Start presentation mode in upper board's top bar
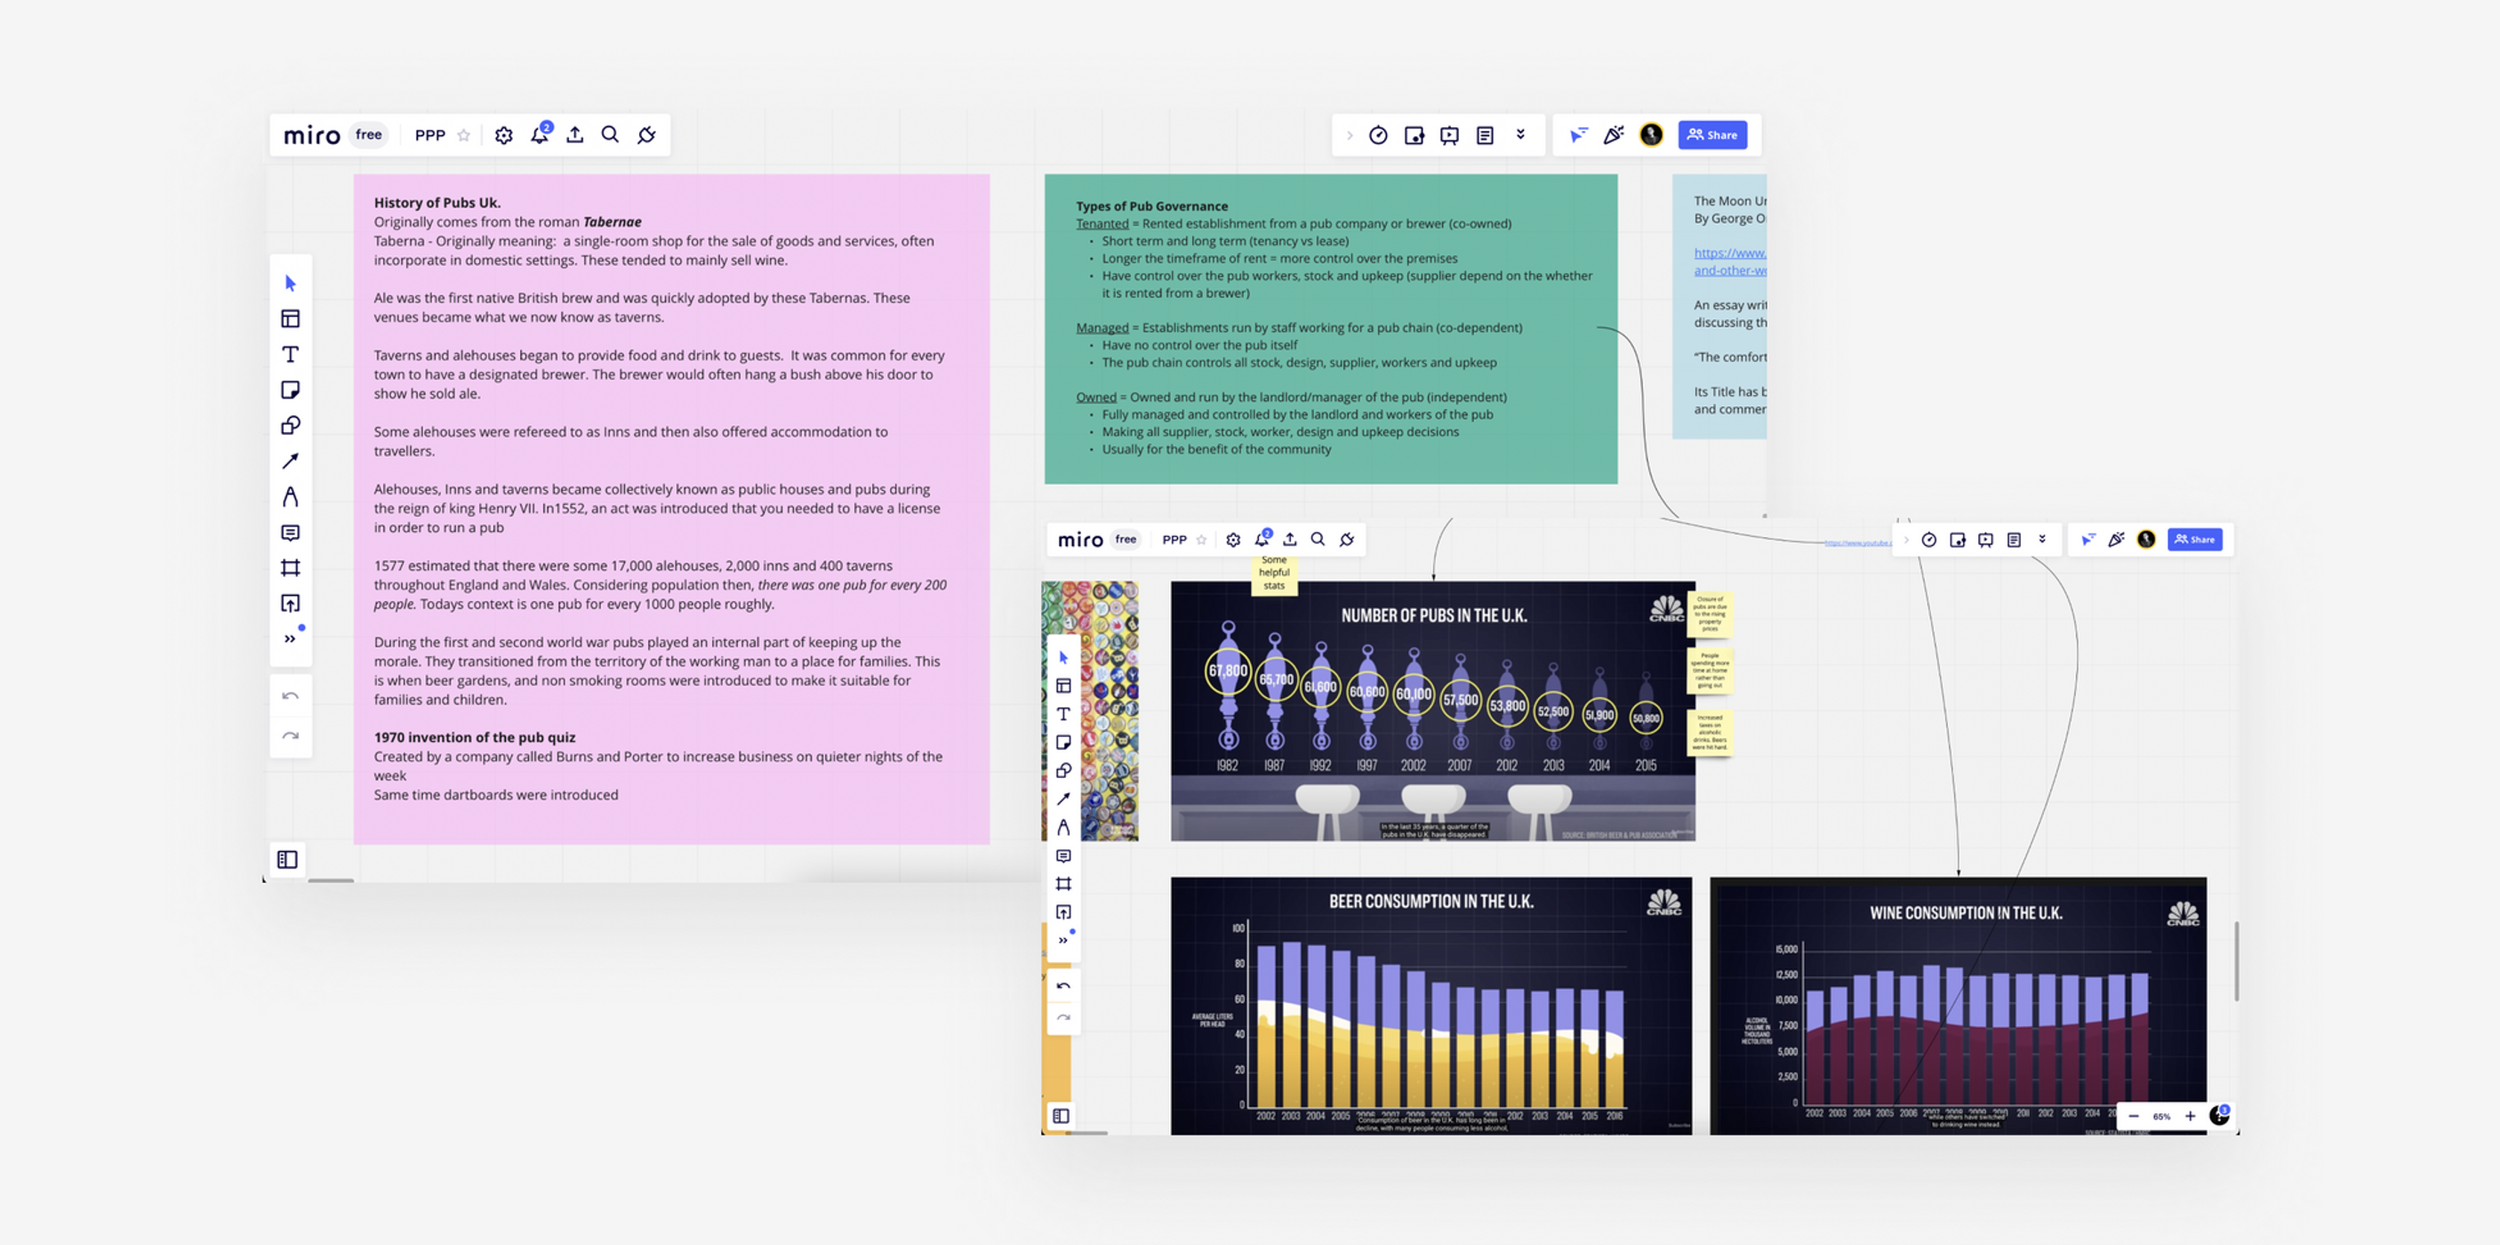The width and height of the screenshot is (2500, 1245). click(1449, 135)
